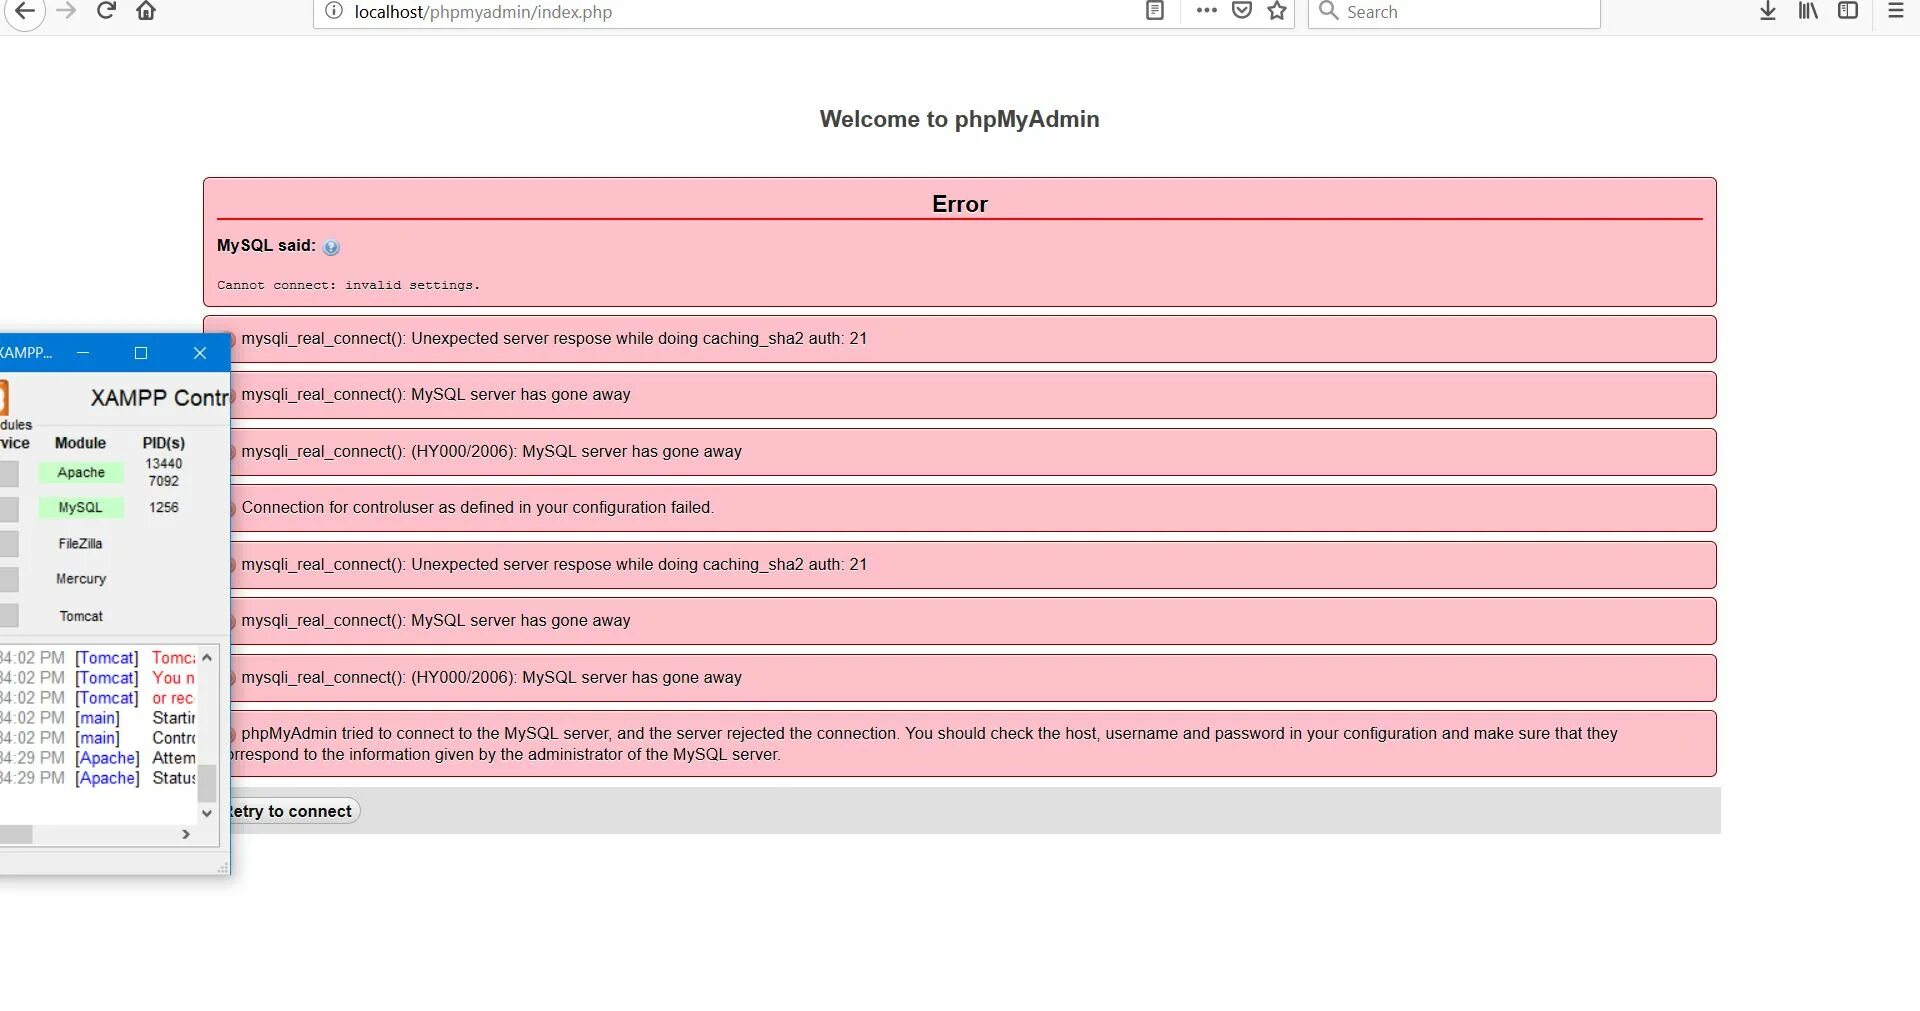
Task: Toggle the Apache service checkbox in XAMPP
Action: click(9, 473)
